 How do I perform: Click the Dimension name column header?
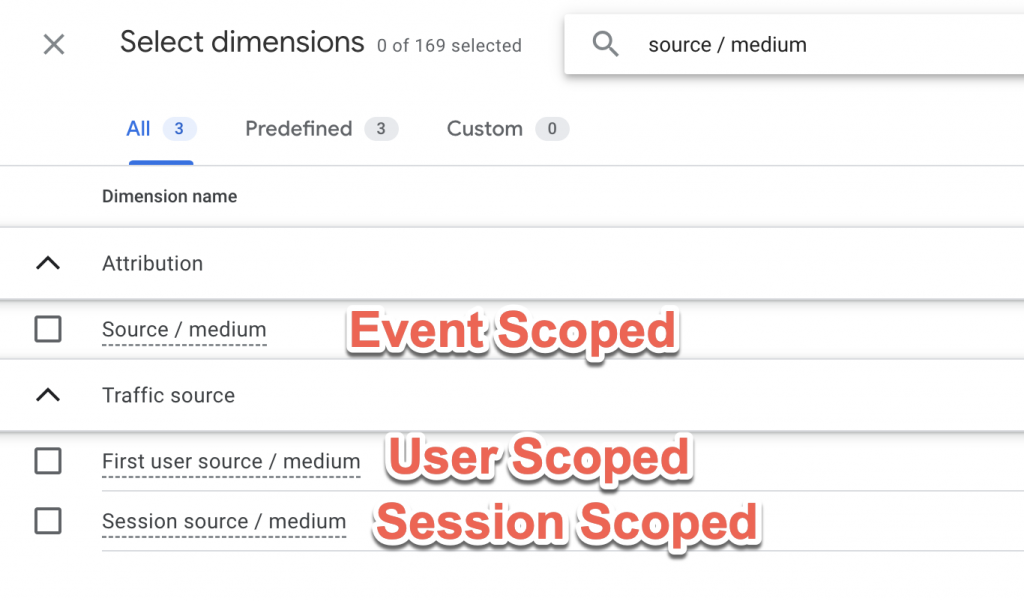169,197
